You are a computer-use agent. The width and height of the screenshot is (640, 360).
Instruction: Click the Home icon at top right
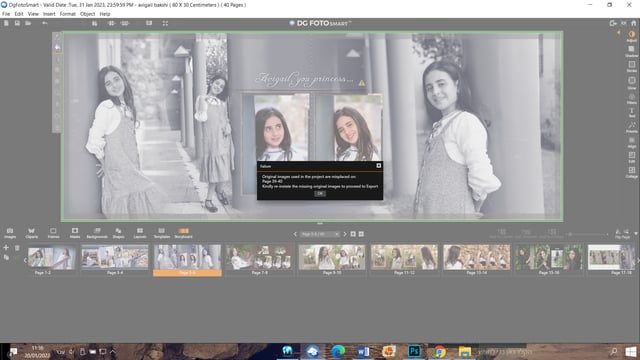(633, 23)
